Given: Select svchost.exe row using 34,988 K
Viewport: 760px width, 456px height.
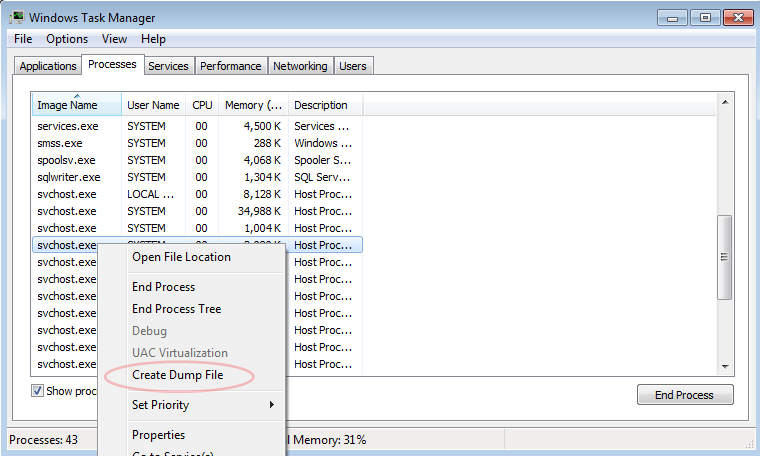Looking at the screenshot, I should (197, 211).
